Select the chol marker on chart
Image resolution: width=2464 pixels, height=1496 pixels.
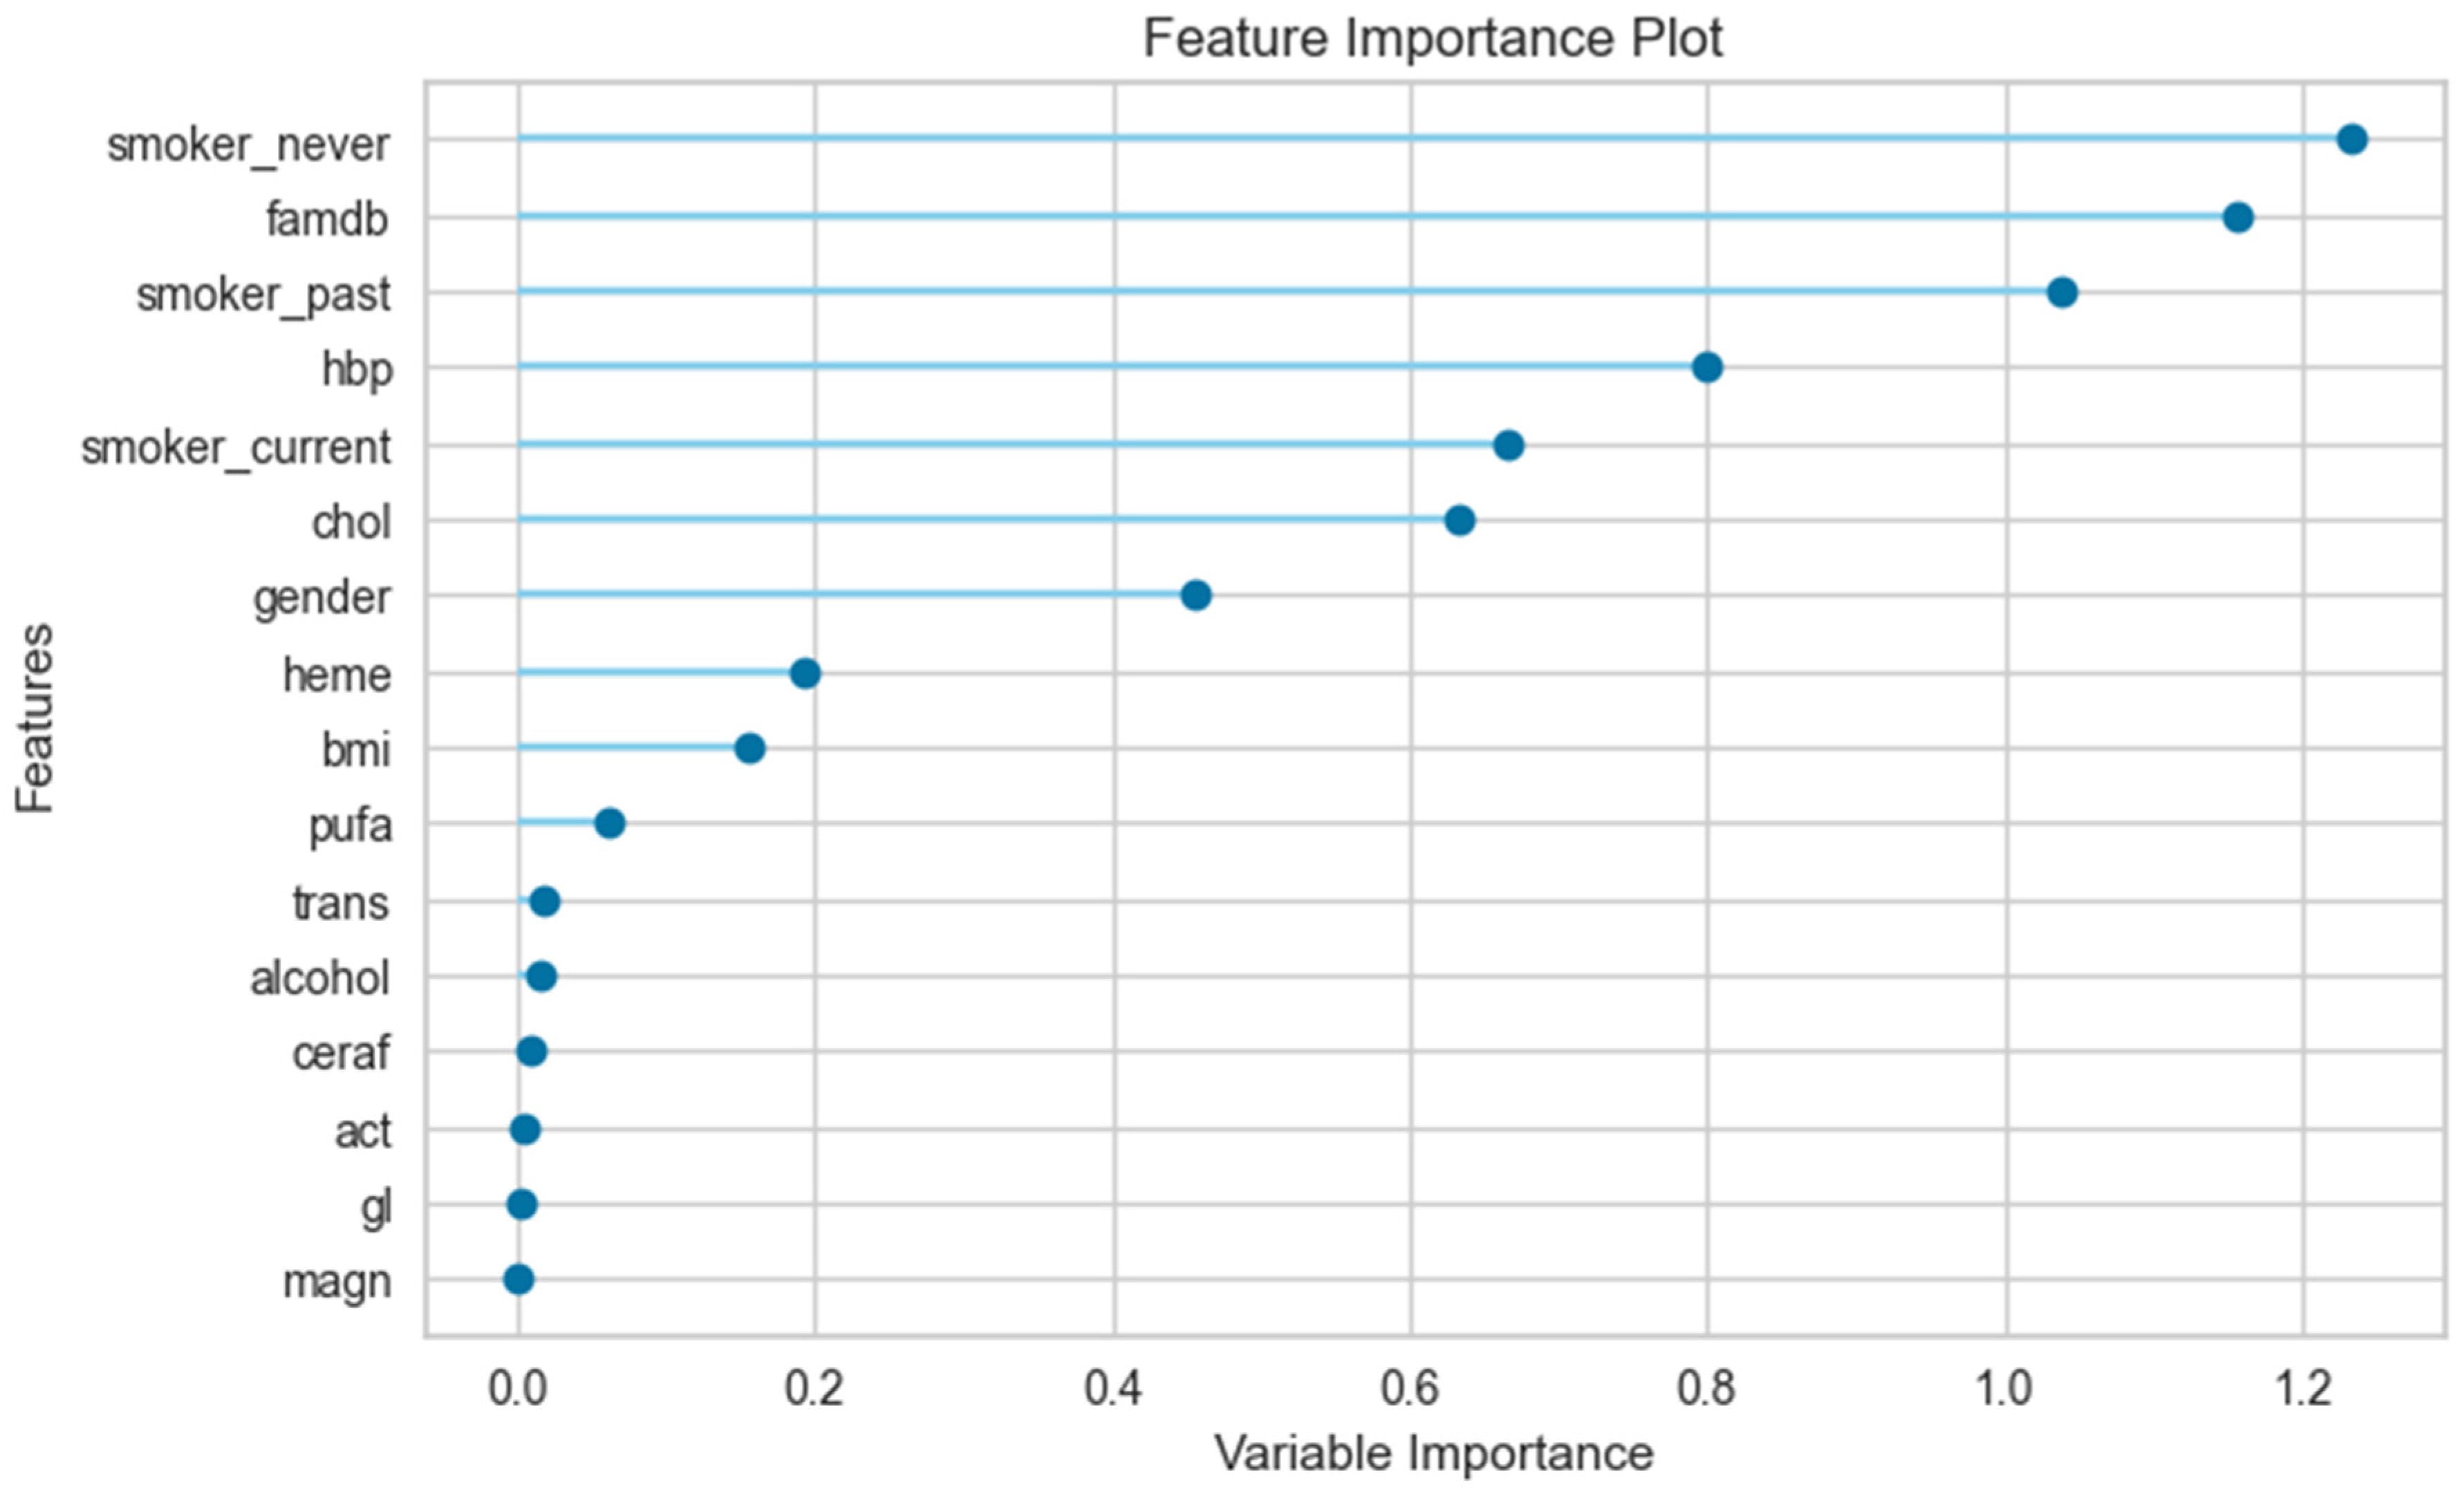pos(1460,520)
